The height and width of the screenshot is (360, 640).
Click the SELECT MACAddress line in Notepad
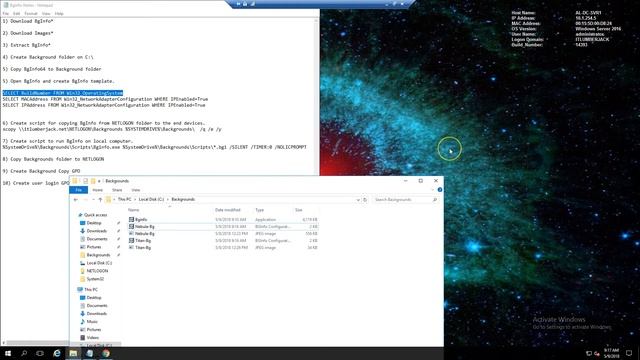point(105,99)
